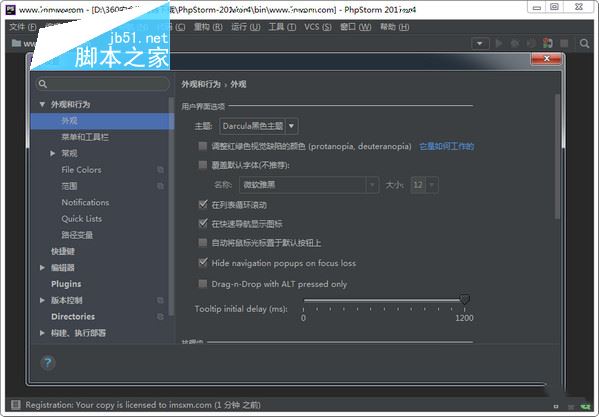Open the 运行 (U) menu
This screenshot has width=599, height=417.
246,27
